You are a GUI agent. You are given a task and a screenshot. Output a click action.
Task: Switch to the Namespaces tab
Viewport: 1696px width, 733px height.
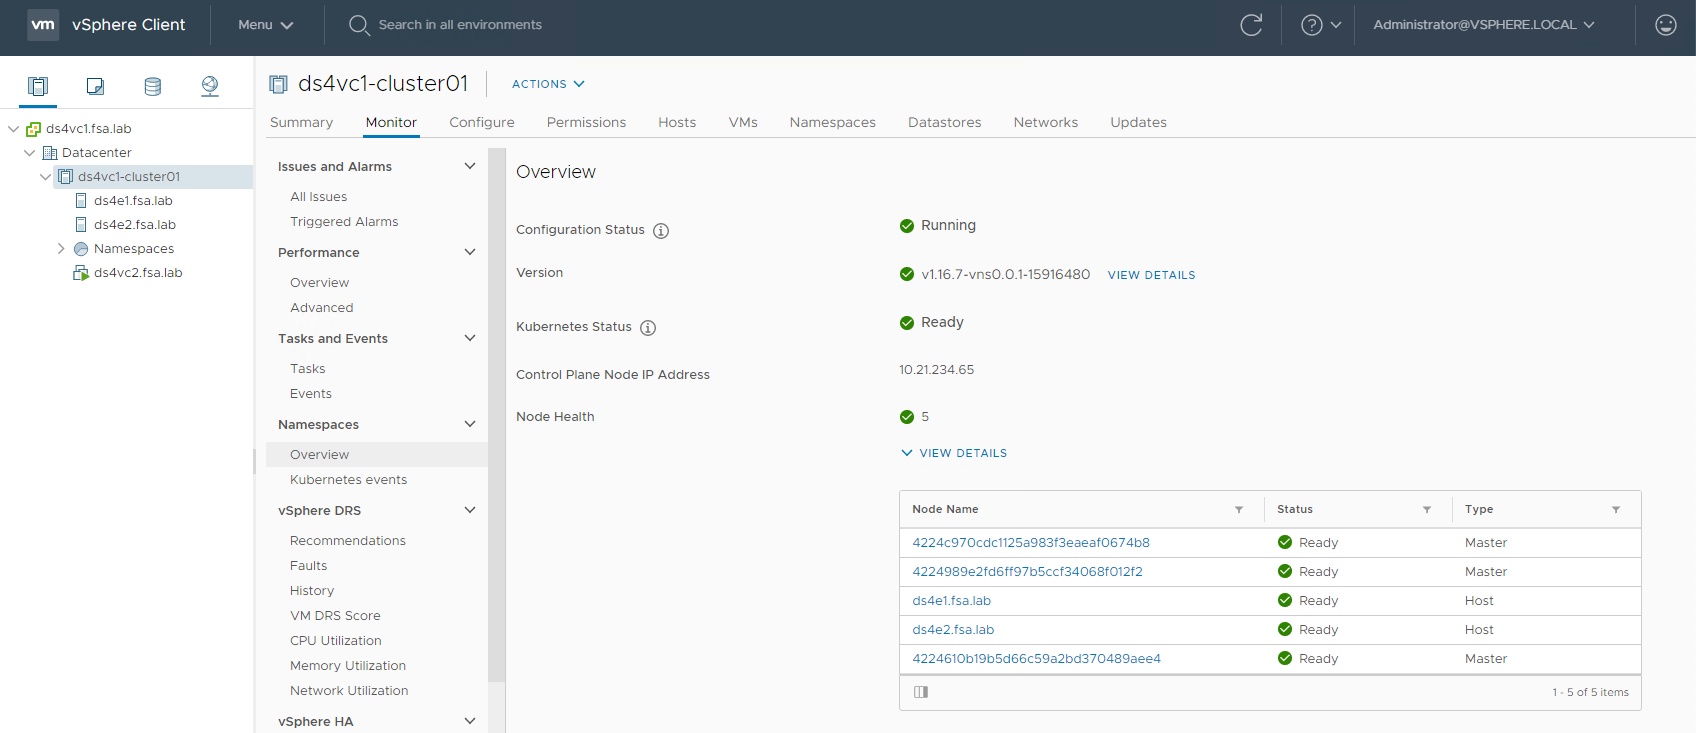coord(832,122)
